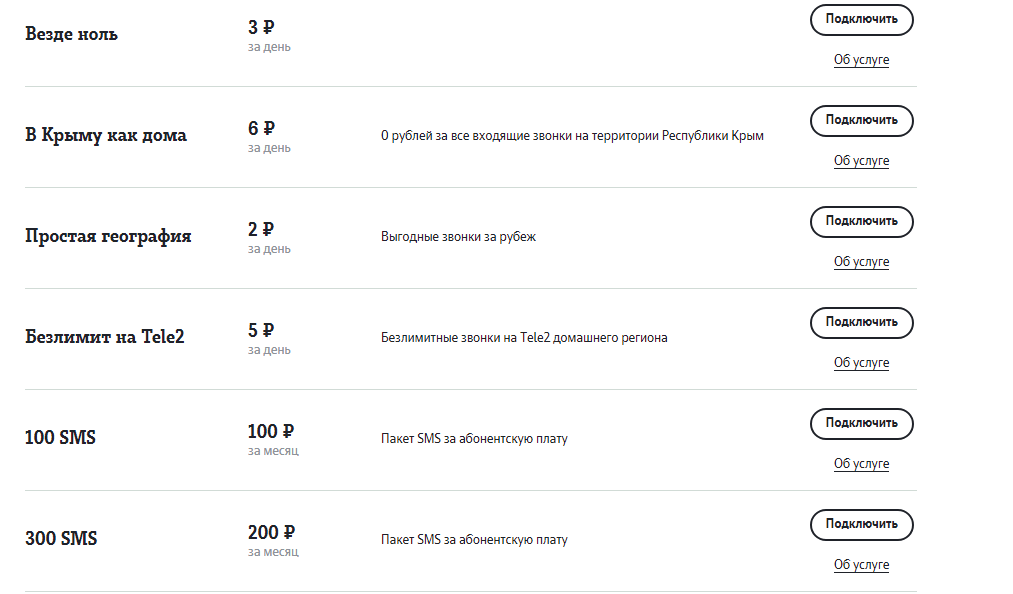Open Об услуге for В Крыму как дома
Image resolution: width=1013 pixels, height=594 pixels.
[861, 161]
